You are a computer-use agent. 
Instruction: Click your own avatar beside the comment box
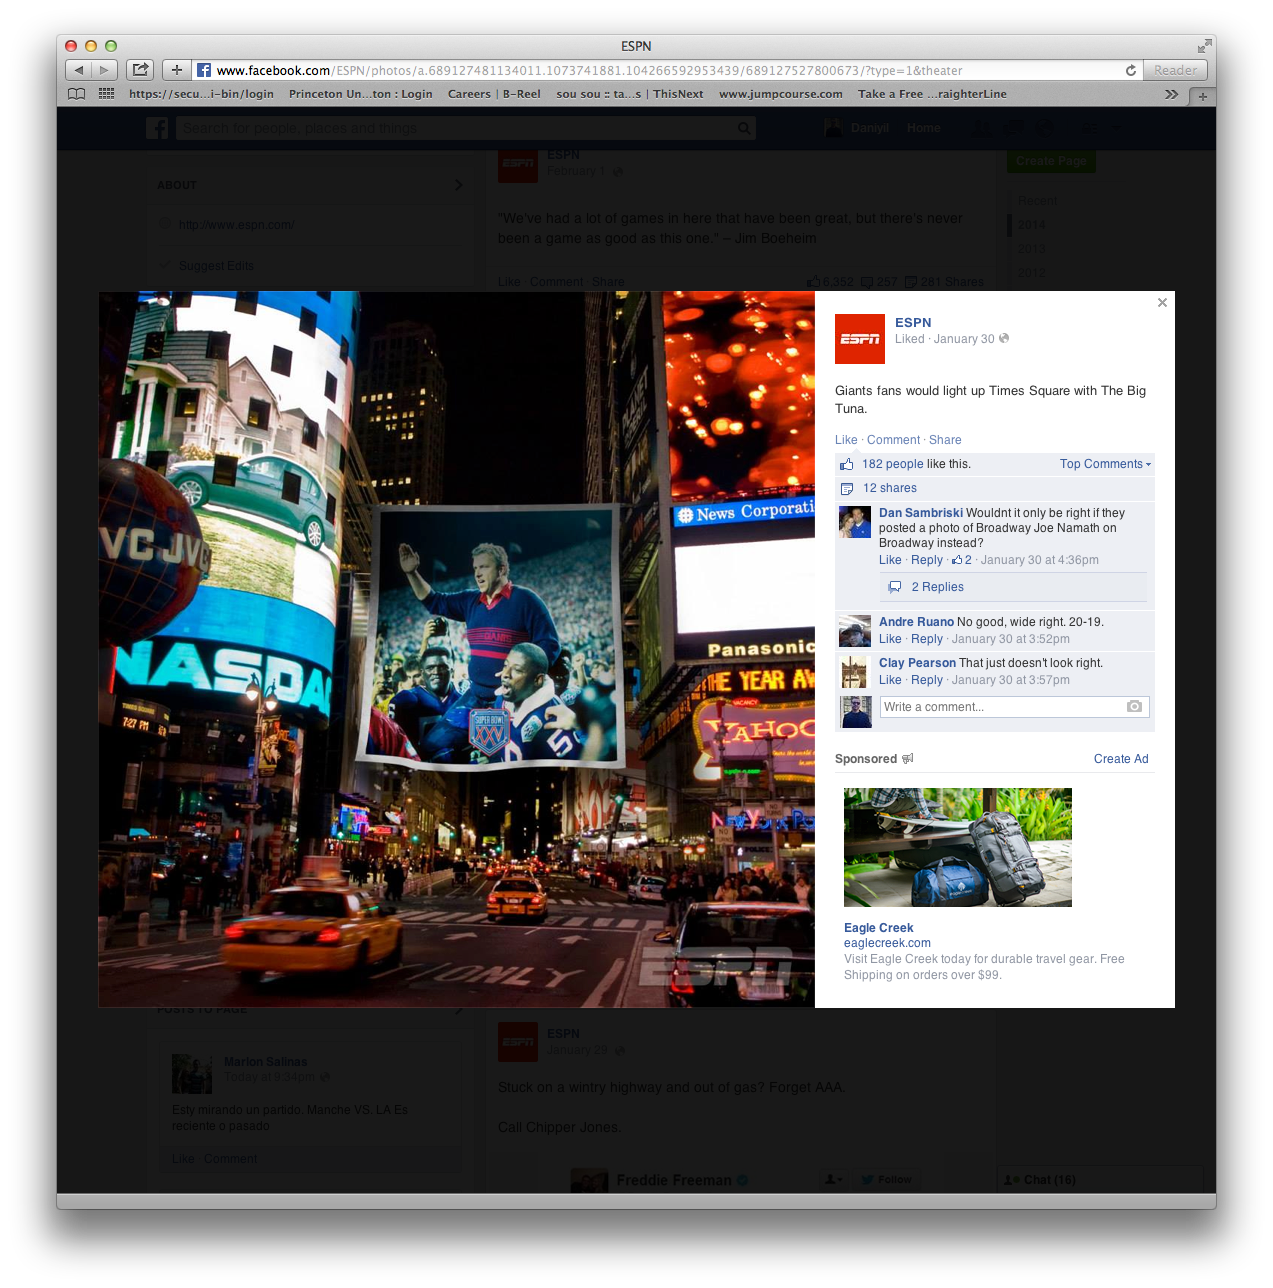point(856,712)
